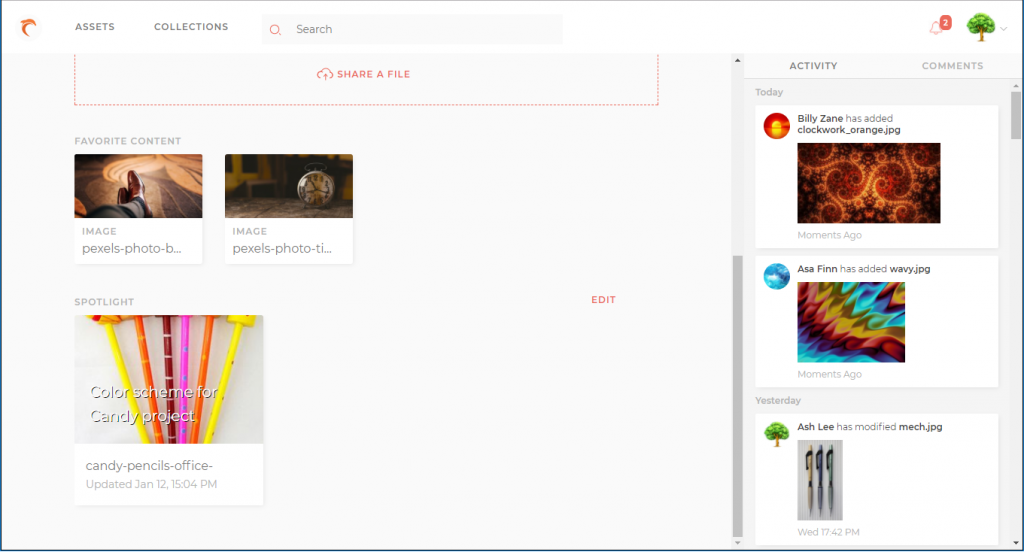Open the pexels-photo-b... shoe thumbnail
The width and height of the screenshot is (1024, 552).
coord(138,186)
